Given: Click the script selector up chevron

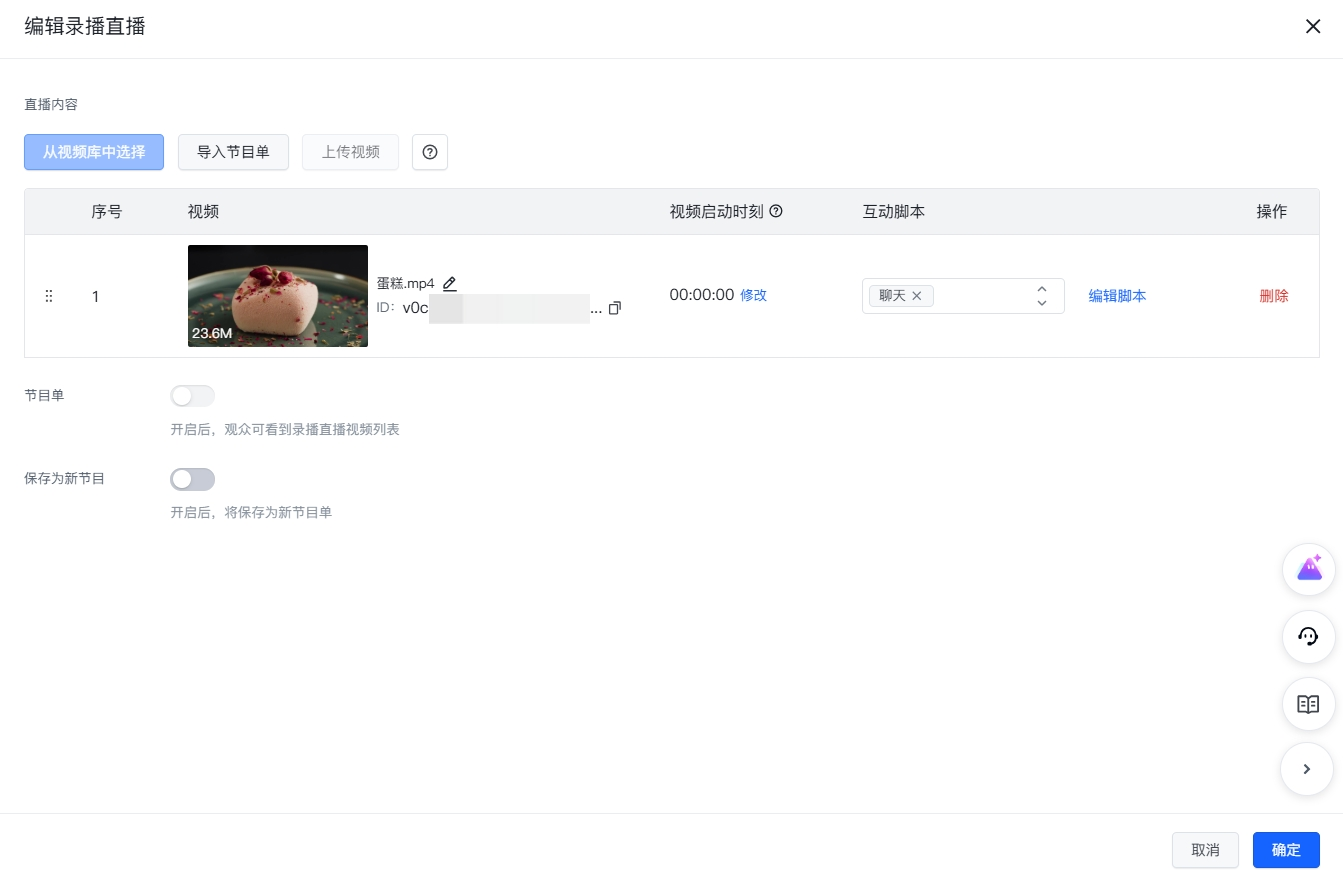Looking at the screenshot, I should (x=1041, y=289).
